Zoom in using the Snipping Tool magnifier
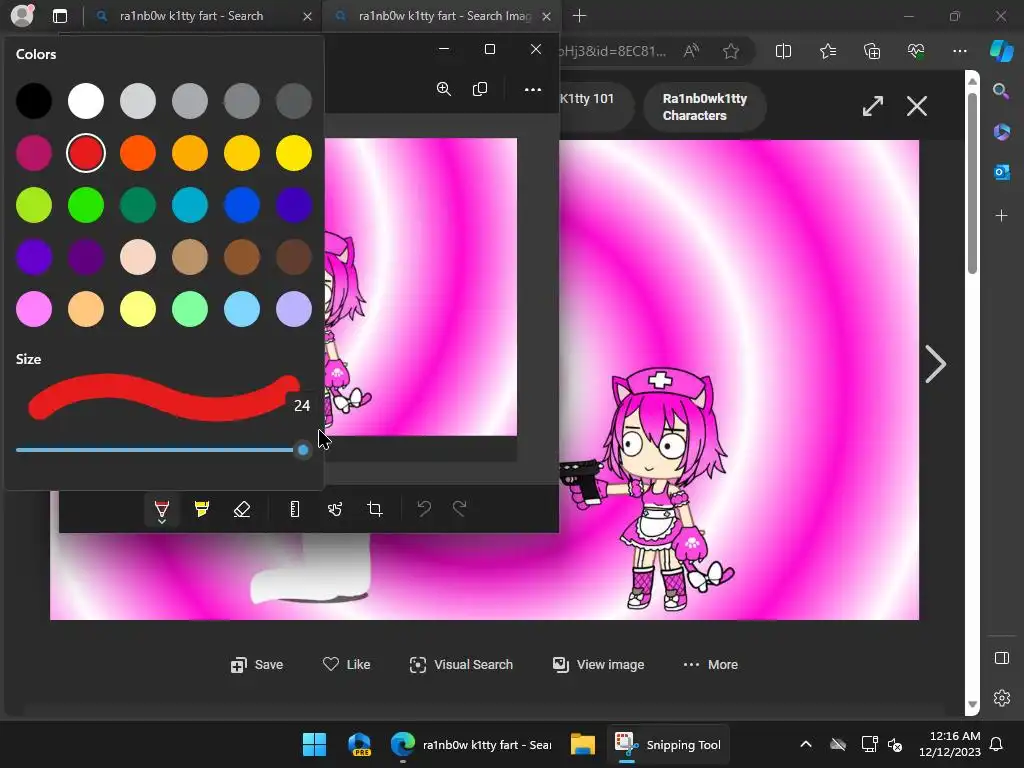The height and width of the screenshot is (768, 1024). tap(444, 89)
